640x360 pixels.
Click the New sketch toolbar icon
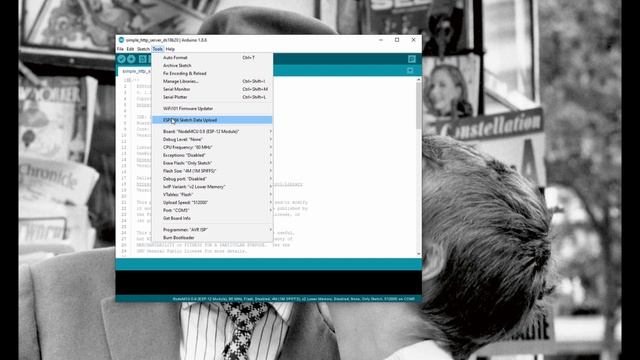pyautogui.click(x=142, y=59)
